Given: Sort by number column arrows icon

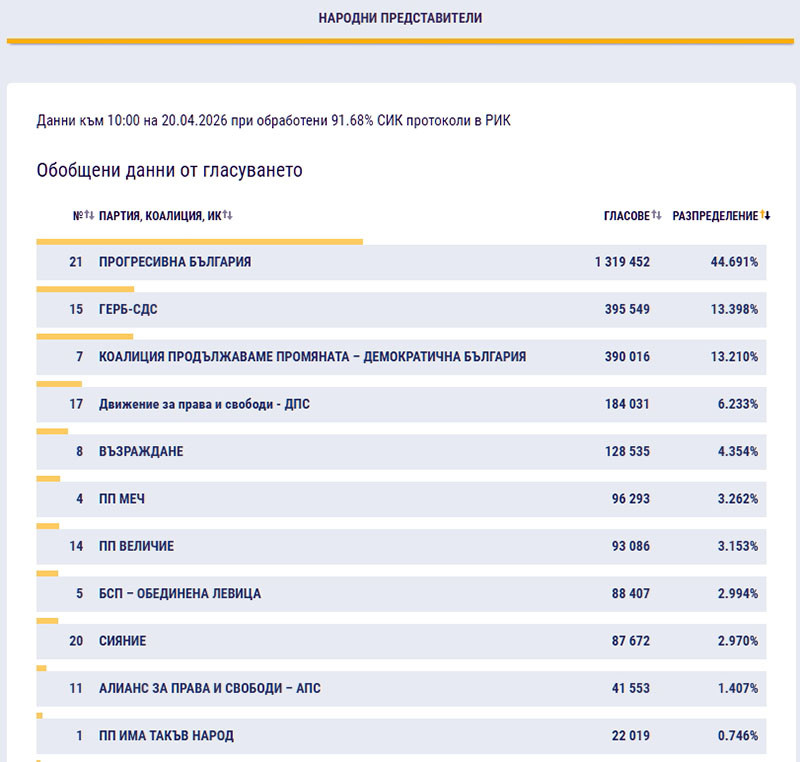Looking at the screenshot, I should click(x=90, y=215).
